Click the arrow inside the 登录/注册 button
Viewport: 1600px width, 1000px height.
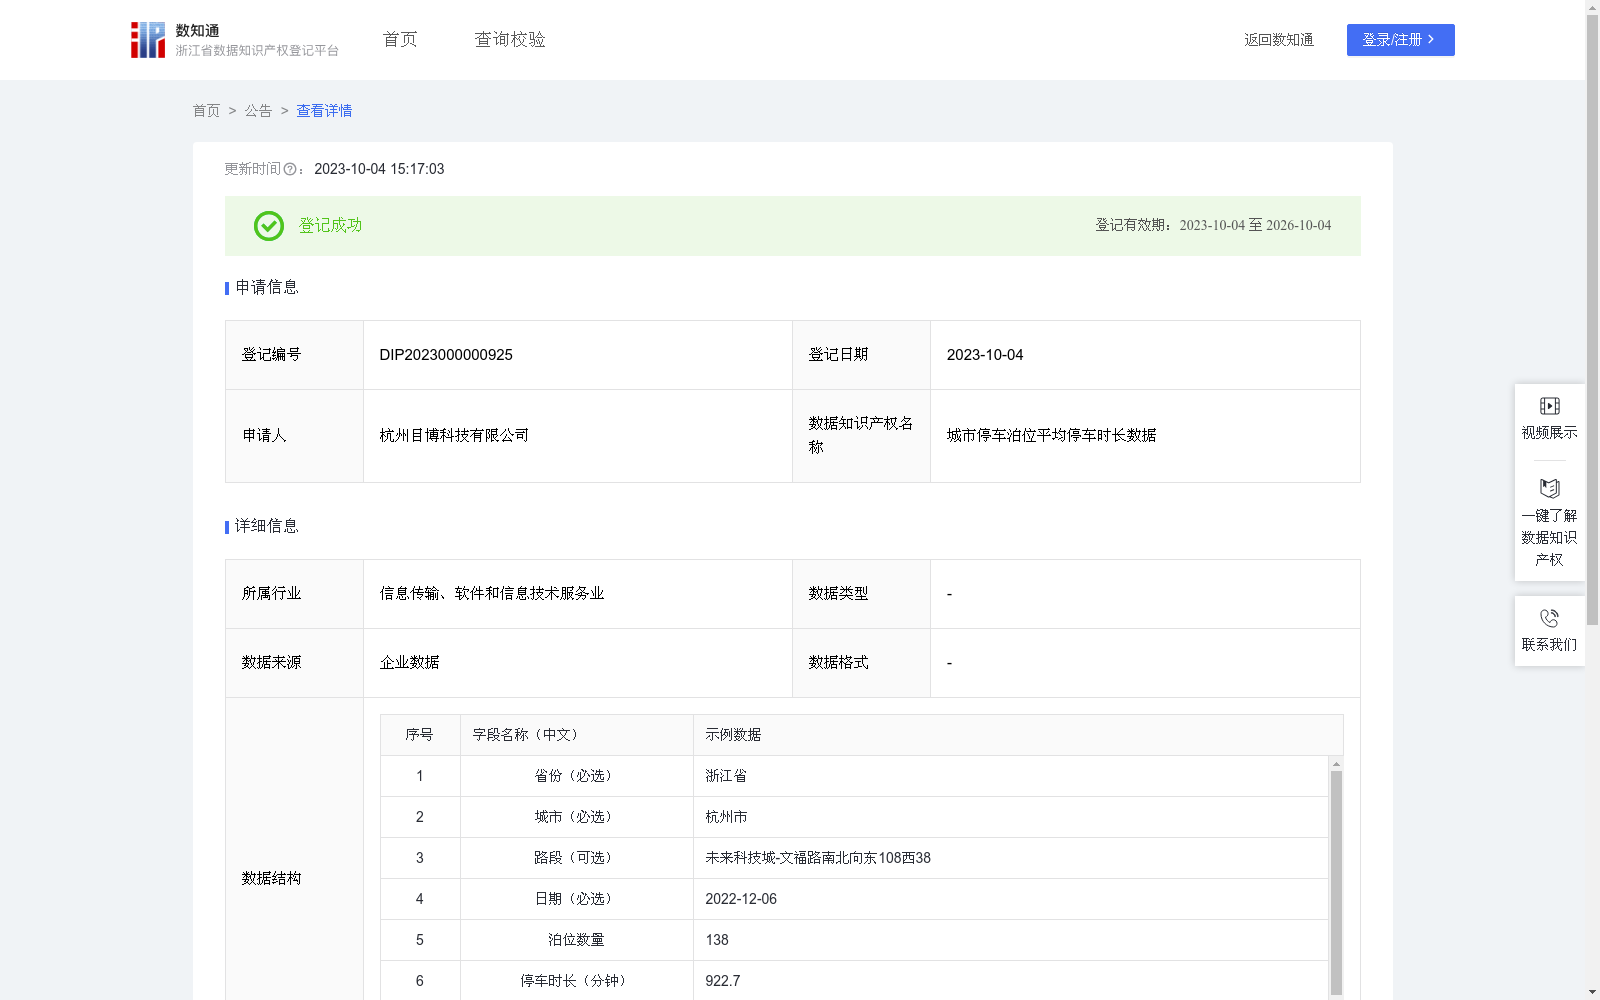coord(1431,40)
